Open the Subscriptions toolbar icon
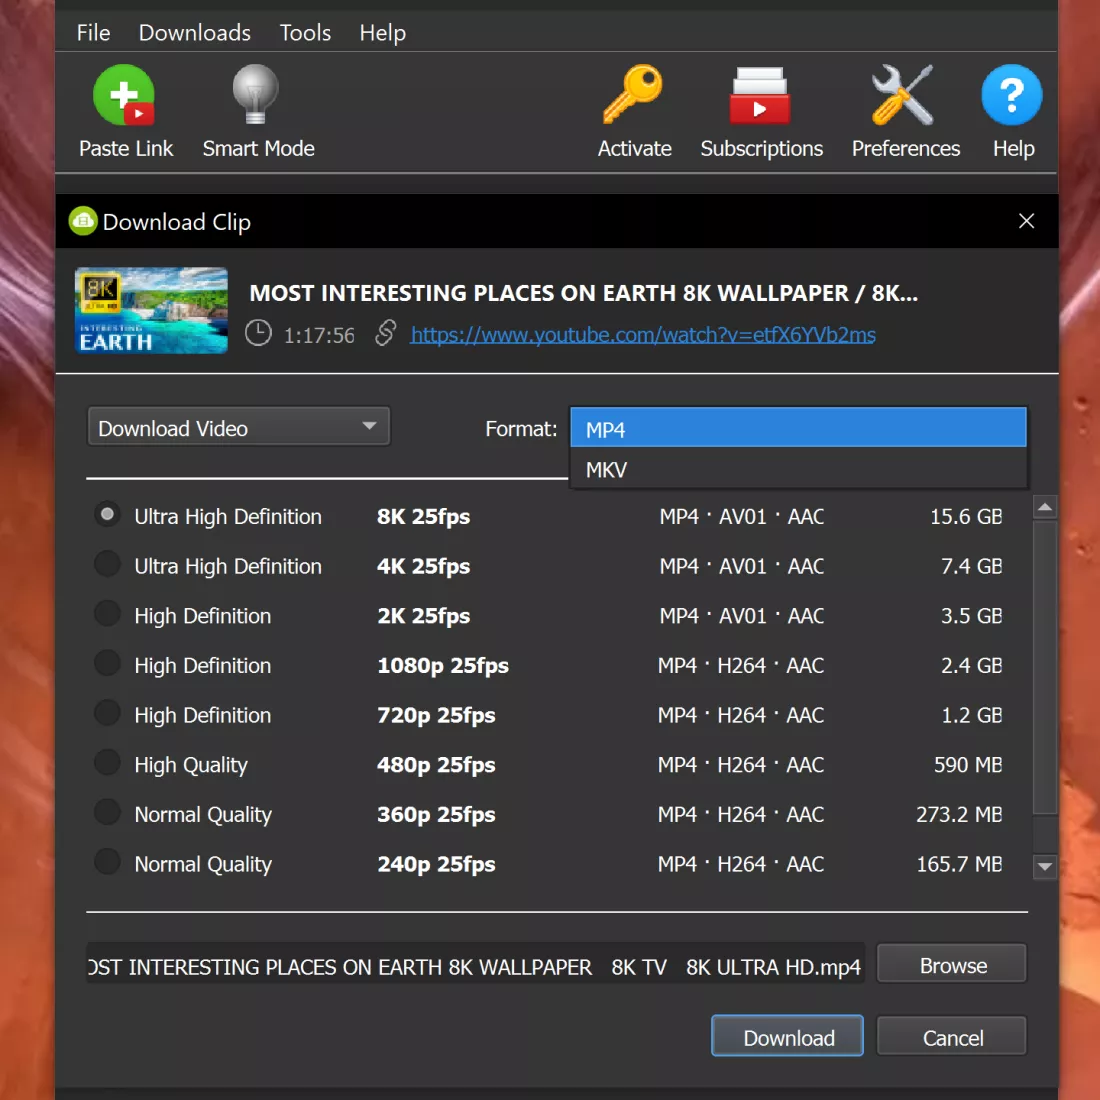This screenshot has width=1100, height=1100. (760, 96)
